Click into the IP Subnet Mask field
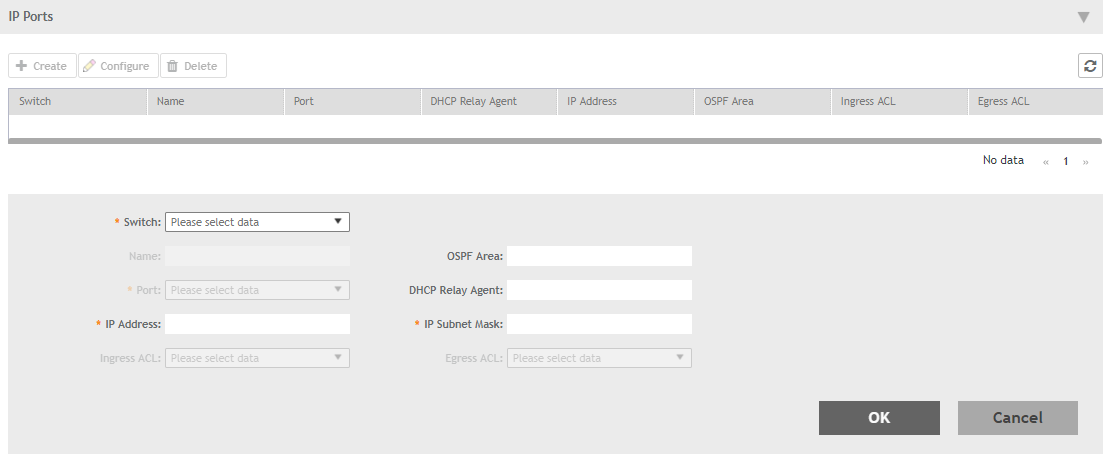1115x455 pixels. pyautogui.click(x=599, y=324)
